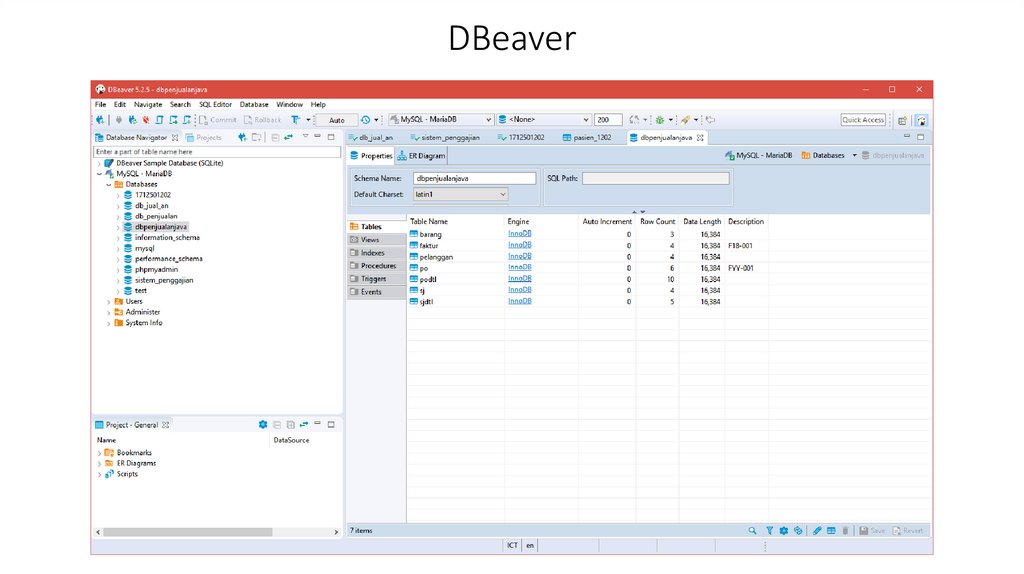The width and height of the screenshot is (1024, 574).
Task: Close the dbpenjualanjava editor tab via X
Action: point(700,138)
